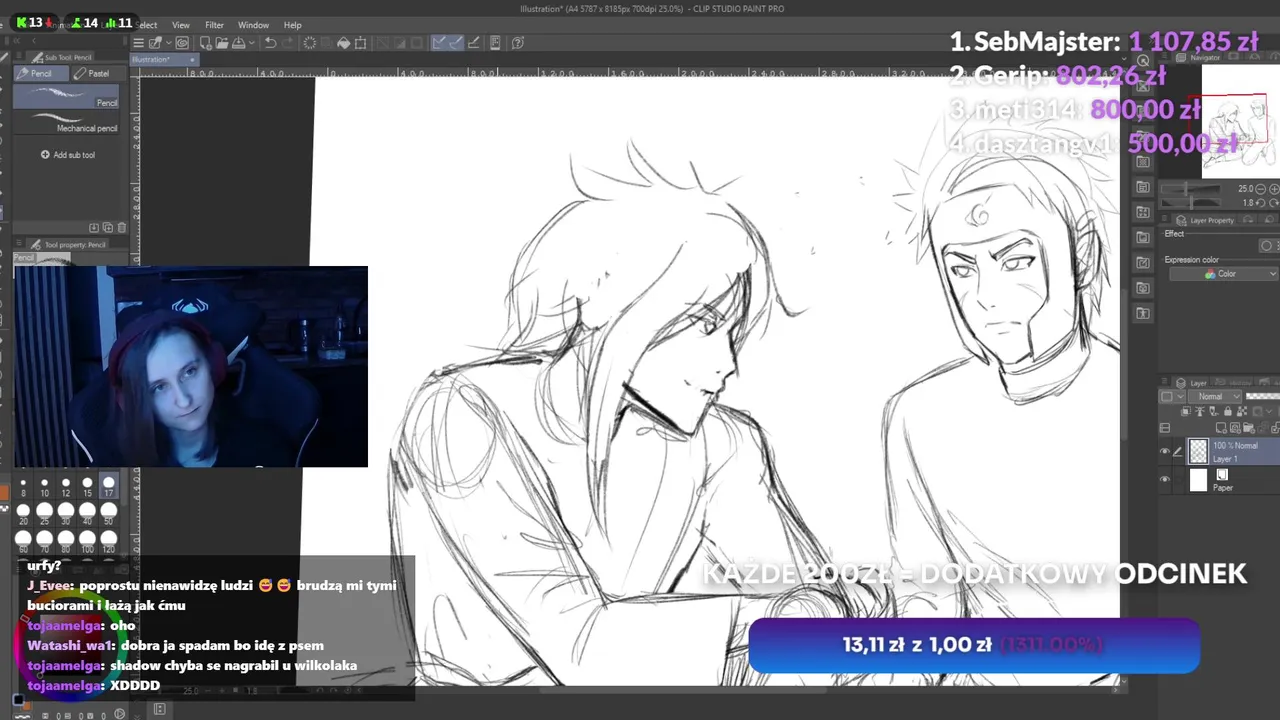
Task: Open the Sub Tool panel menu icon
Action: pyautogui.click(x=19, y=57)
